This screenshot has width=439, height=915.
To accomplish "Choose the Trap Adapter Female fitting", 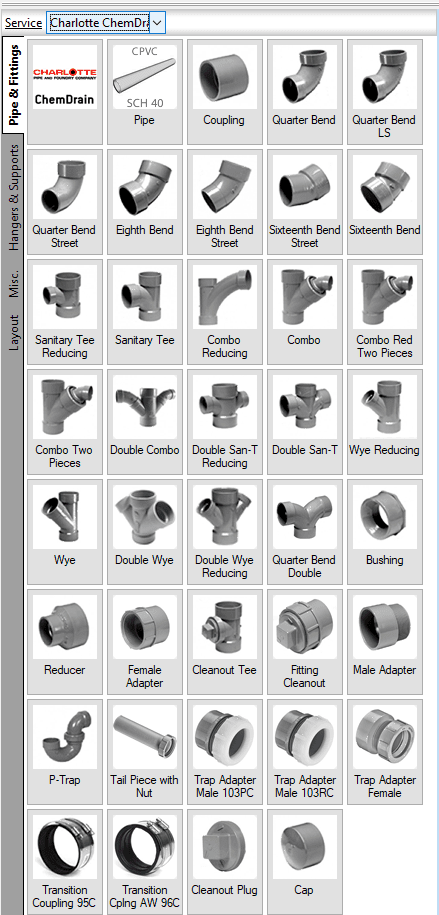I will coord(385,752).
